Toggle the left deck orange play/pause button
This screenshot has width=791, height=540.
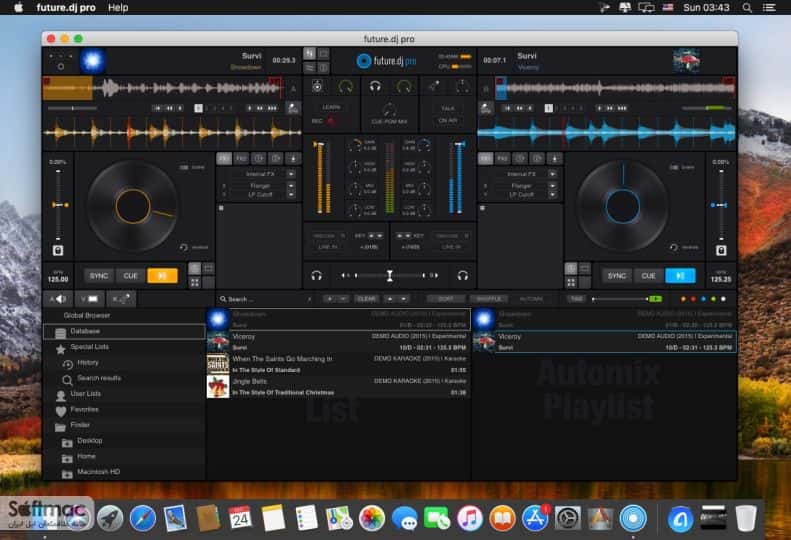coord(162,276)
